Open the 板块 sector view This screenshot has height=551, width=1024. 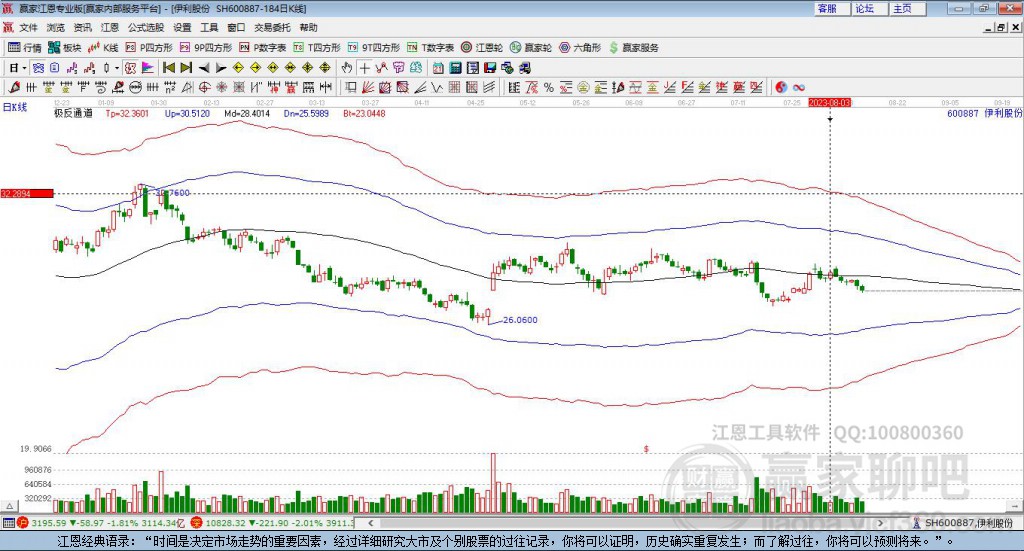click(64, 48)
